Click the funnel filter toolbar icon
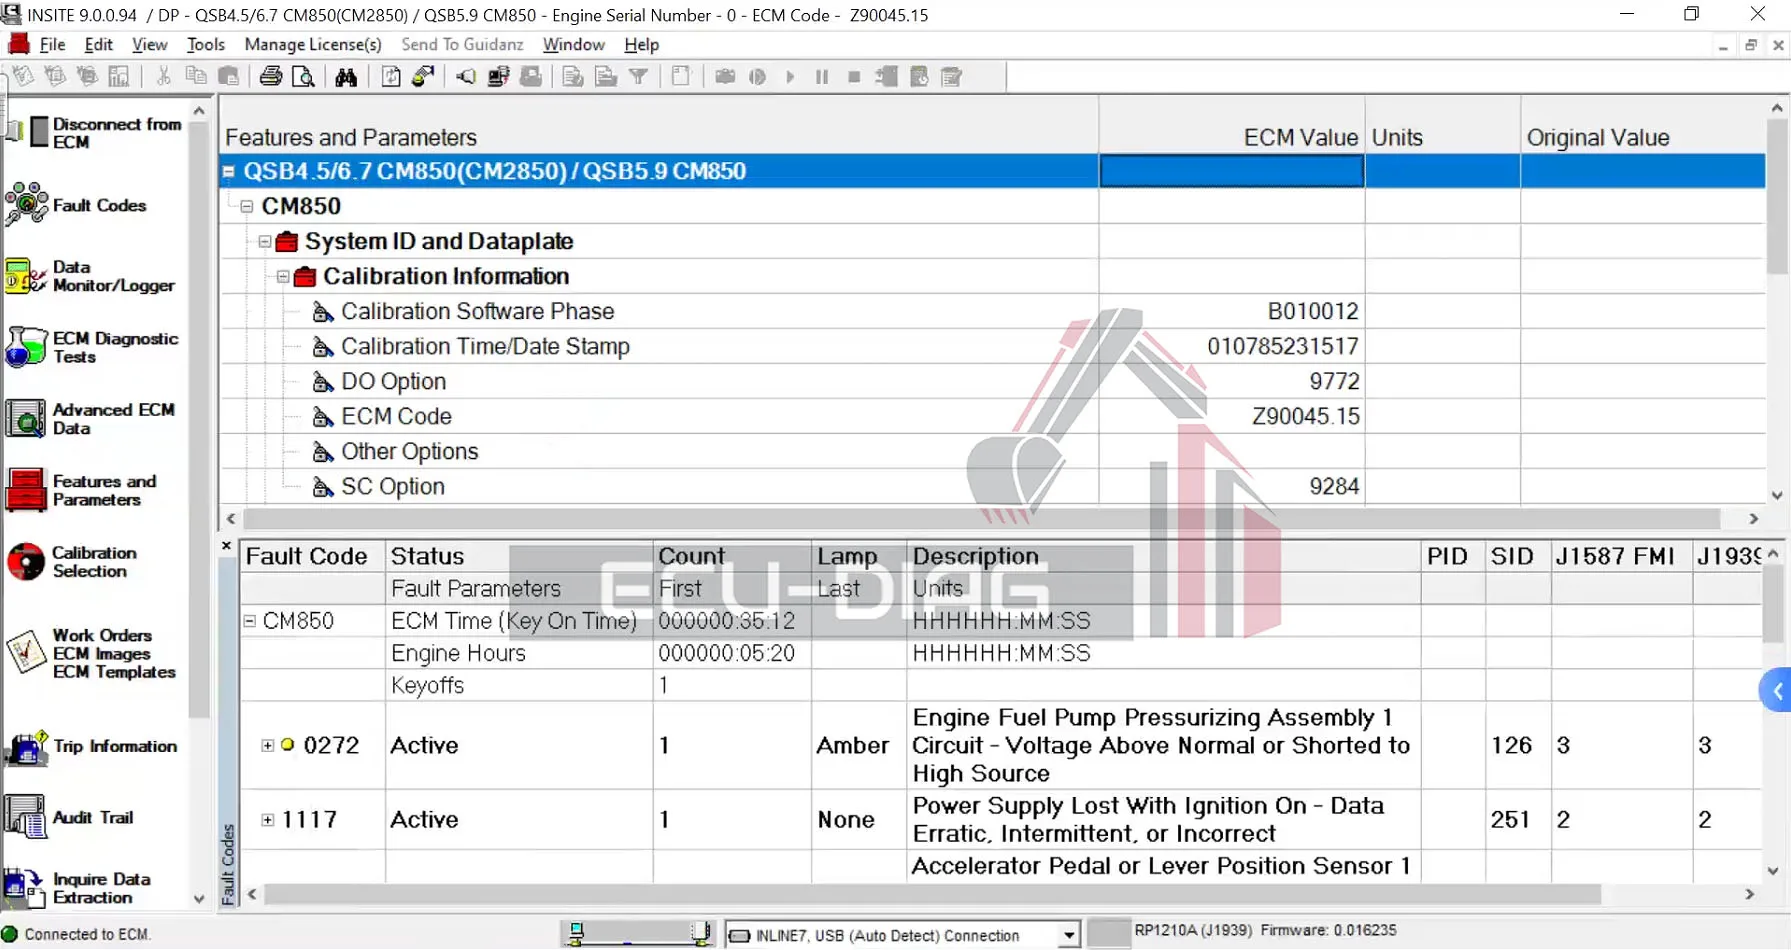 pos(638,77)
